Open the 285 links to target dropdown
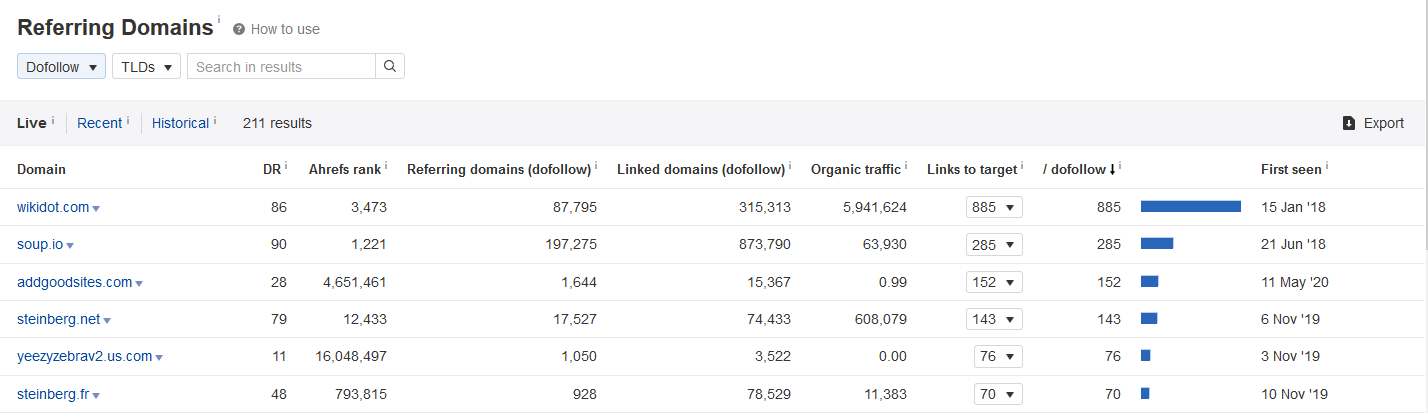1428x413 pixels. [994, 244]
